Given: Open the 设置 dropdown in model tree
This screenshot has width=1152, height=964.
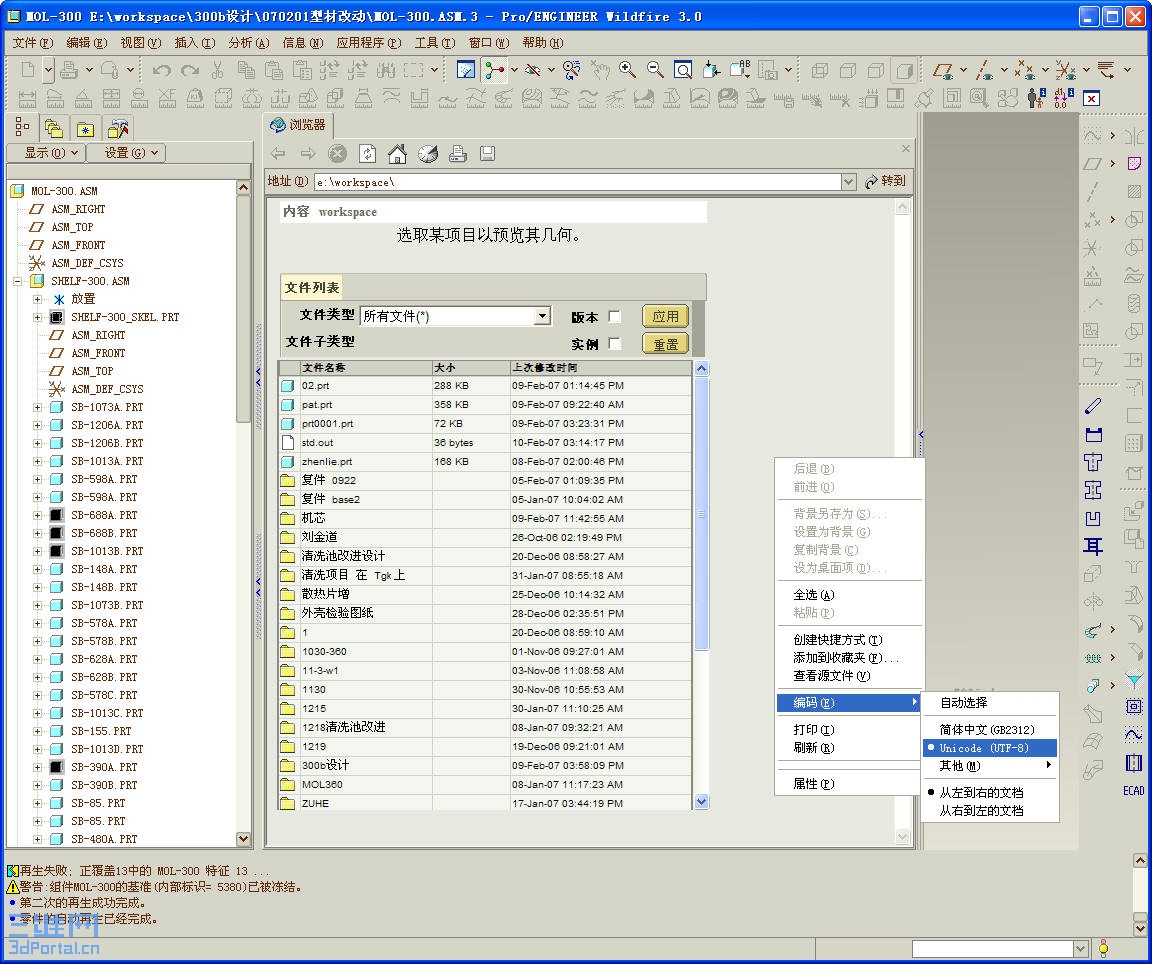Looking at the screenshot, I should [126, 153].
